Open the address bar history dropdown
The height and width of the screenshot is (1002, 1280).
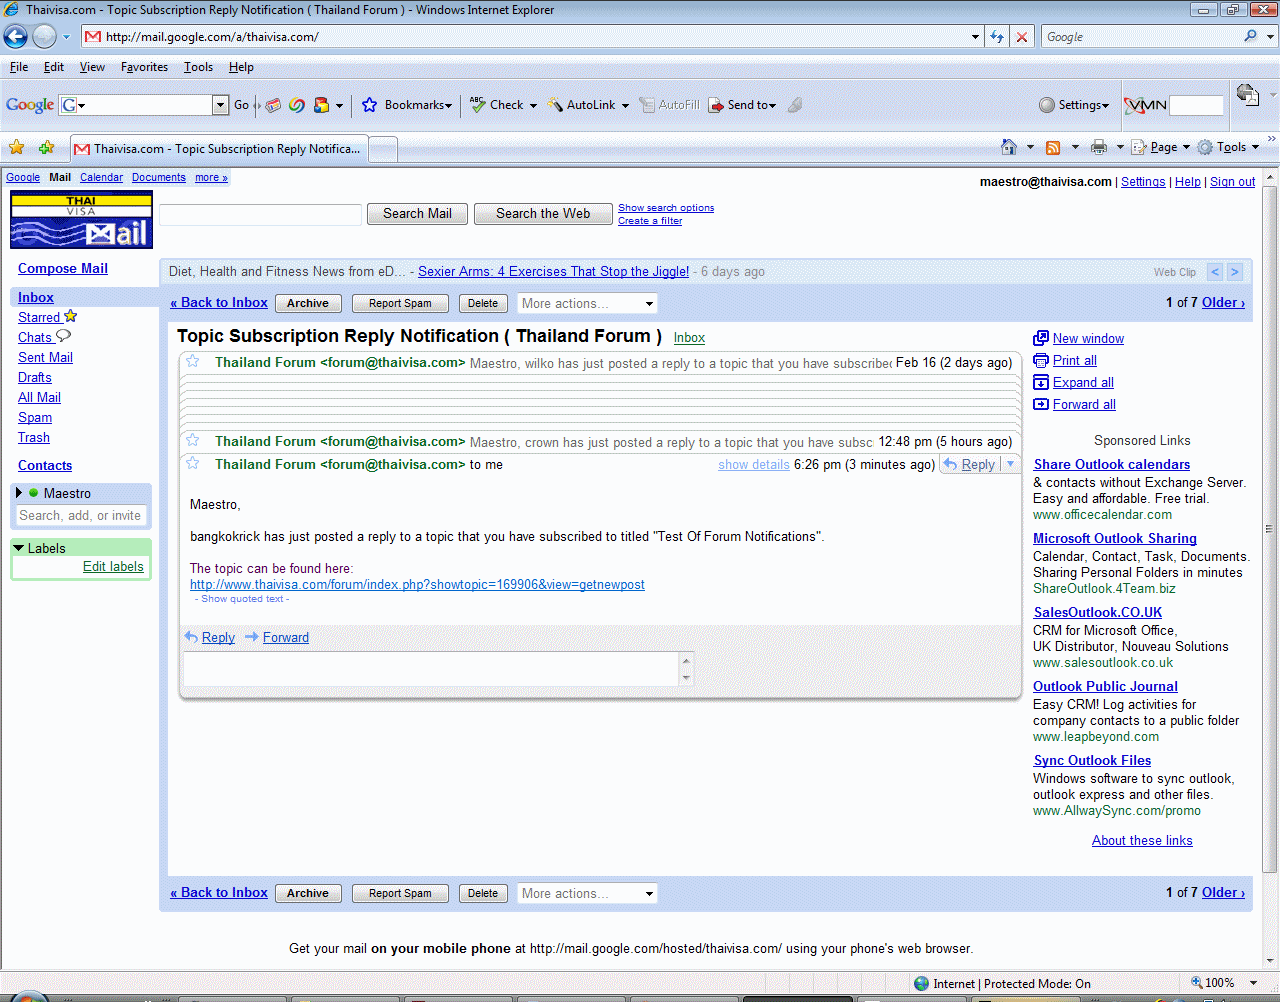tap(975, 37)
